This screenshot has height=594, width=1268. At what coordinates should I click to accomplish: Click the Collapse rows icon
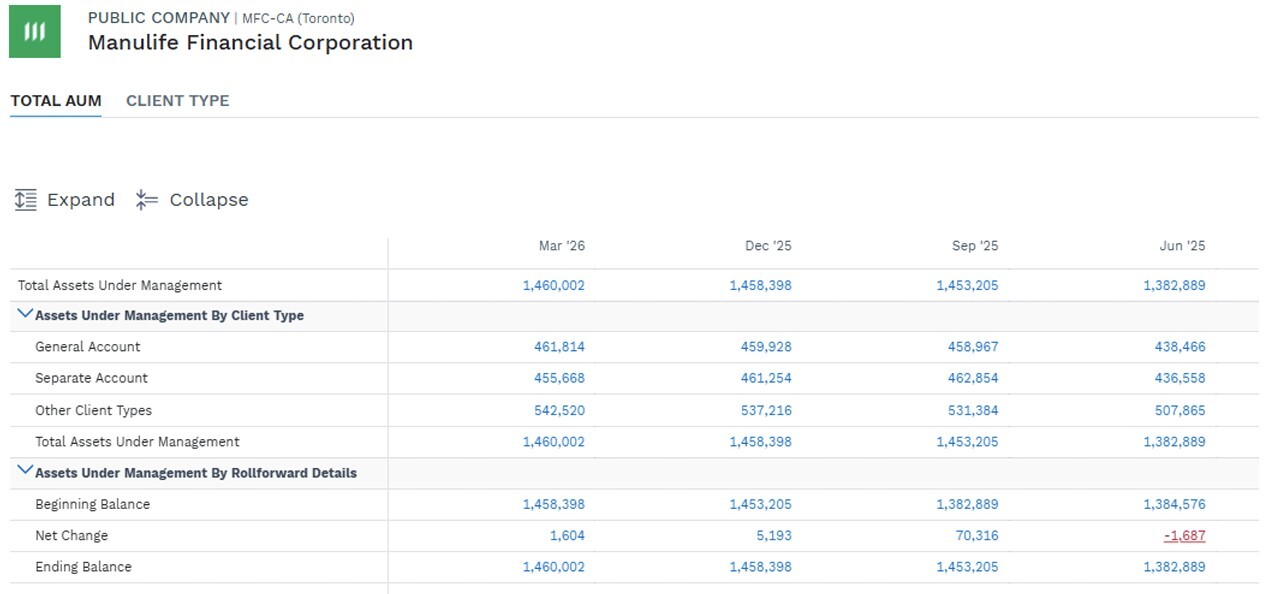(x=147, y=200)
